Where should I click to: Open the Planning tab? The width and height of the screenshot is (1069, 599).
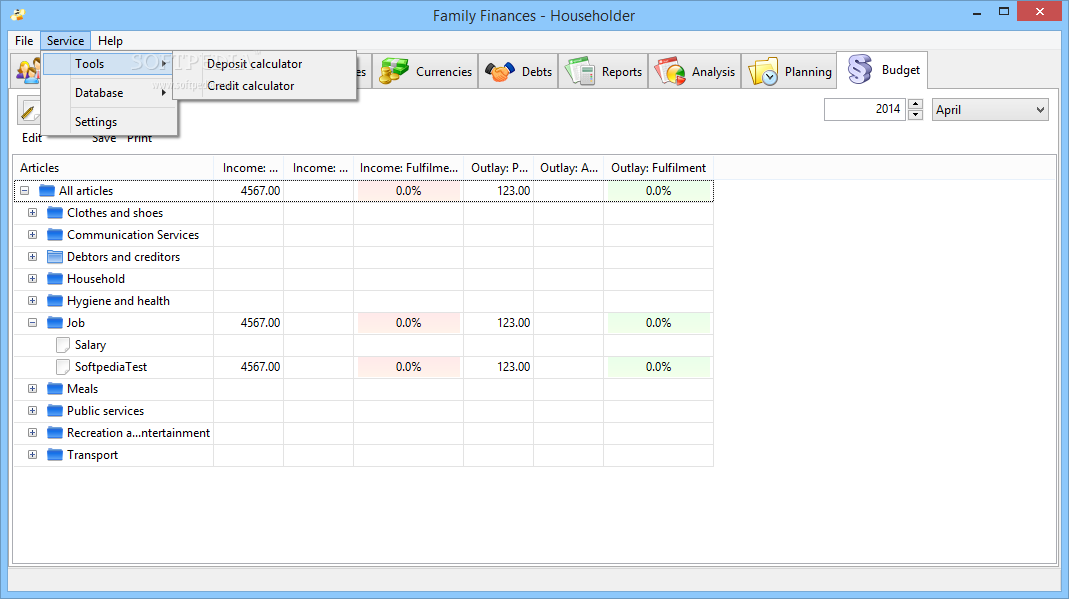coord(789,72)
